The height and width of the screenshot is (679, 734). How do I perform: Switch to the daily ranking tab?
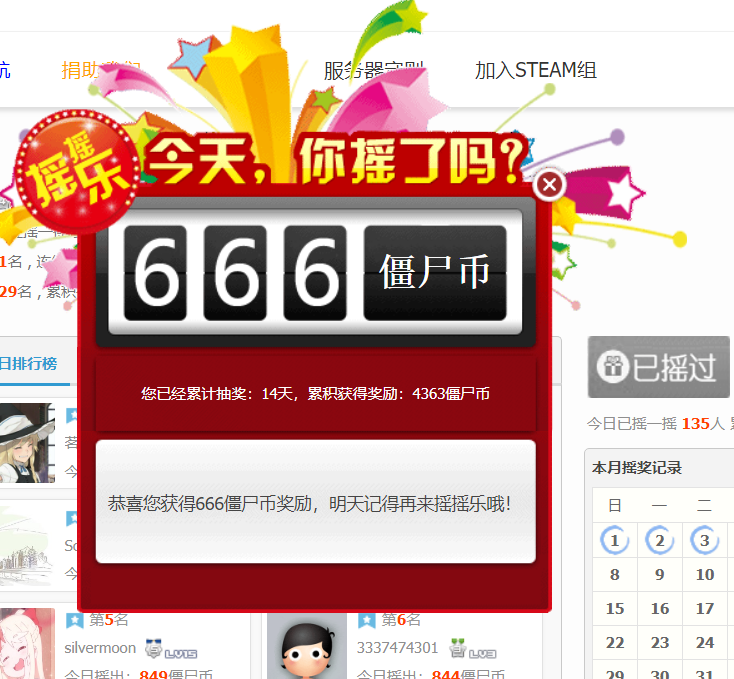[x=30, y=363]
